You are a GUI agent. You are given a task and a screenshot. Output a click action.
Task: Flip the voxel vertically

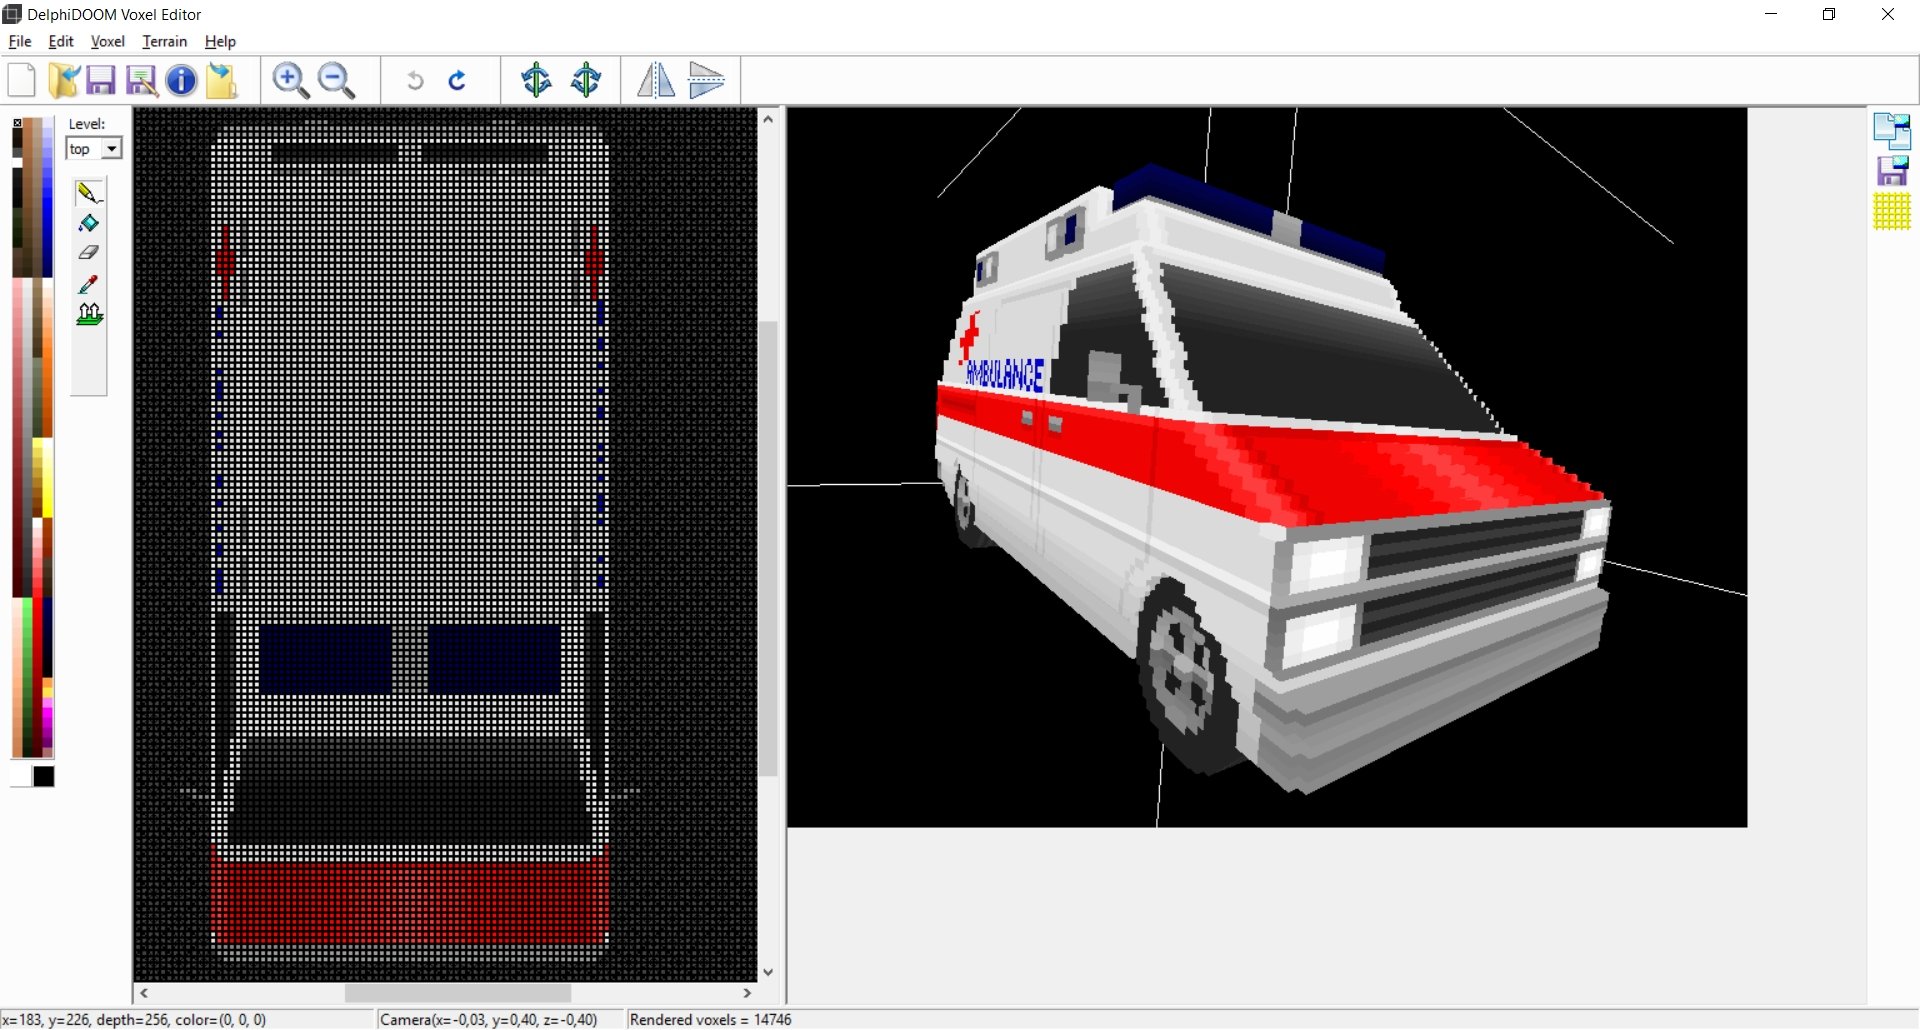(706, 80)
